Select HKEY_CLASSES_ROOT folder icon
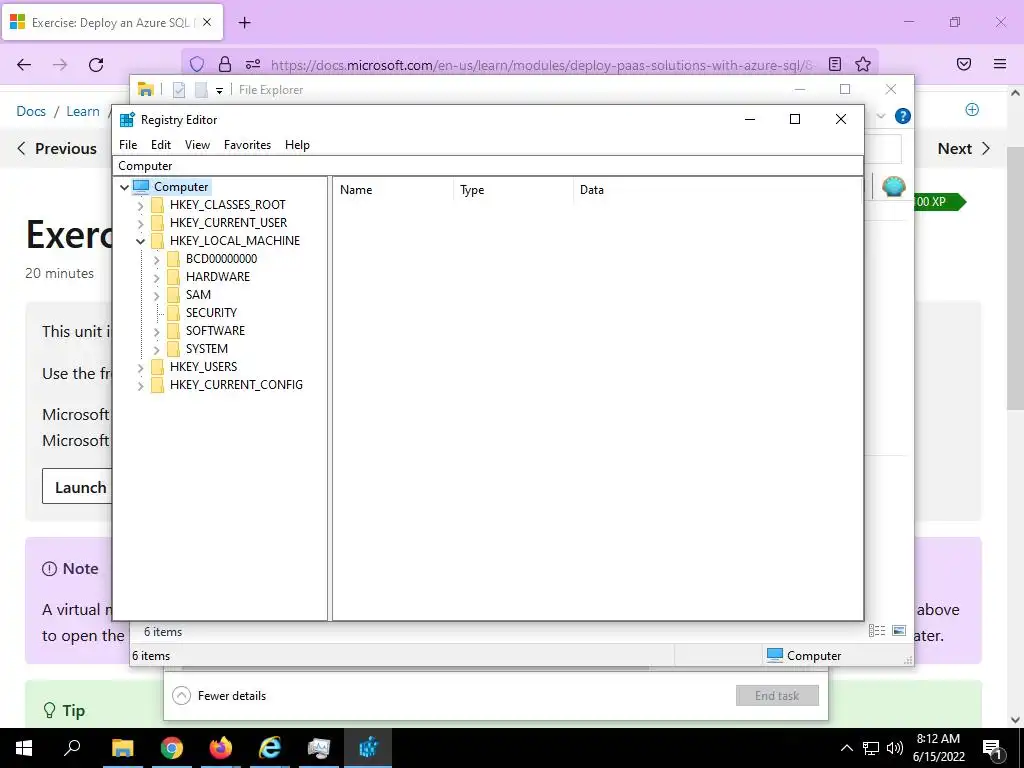 [x=157, y=205]
